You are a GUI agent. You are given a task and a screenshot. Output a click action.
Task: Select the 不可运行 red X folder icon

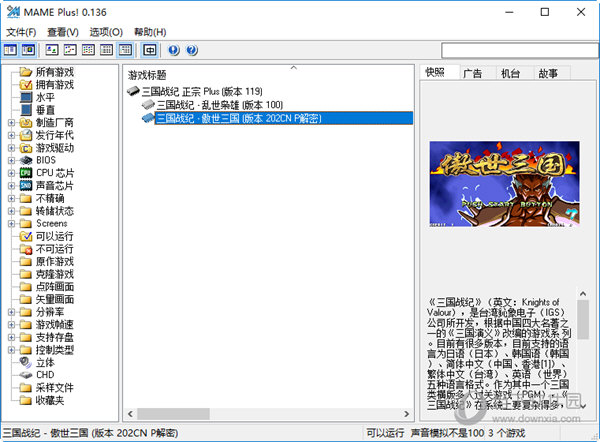26,249
